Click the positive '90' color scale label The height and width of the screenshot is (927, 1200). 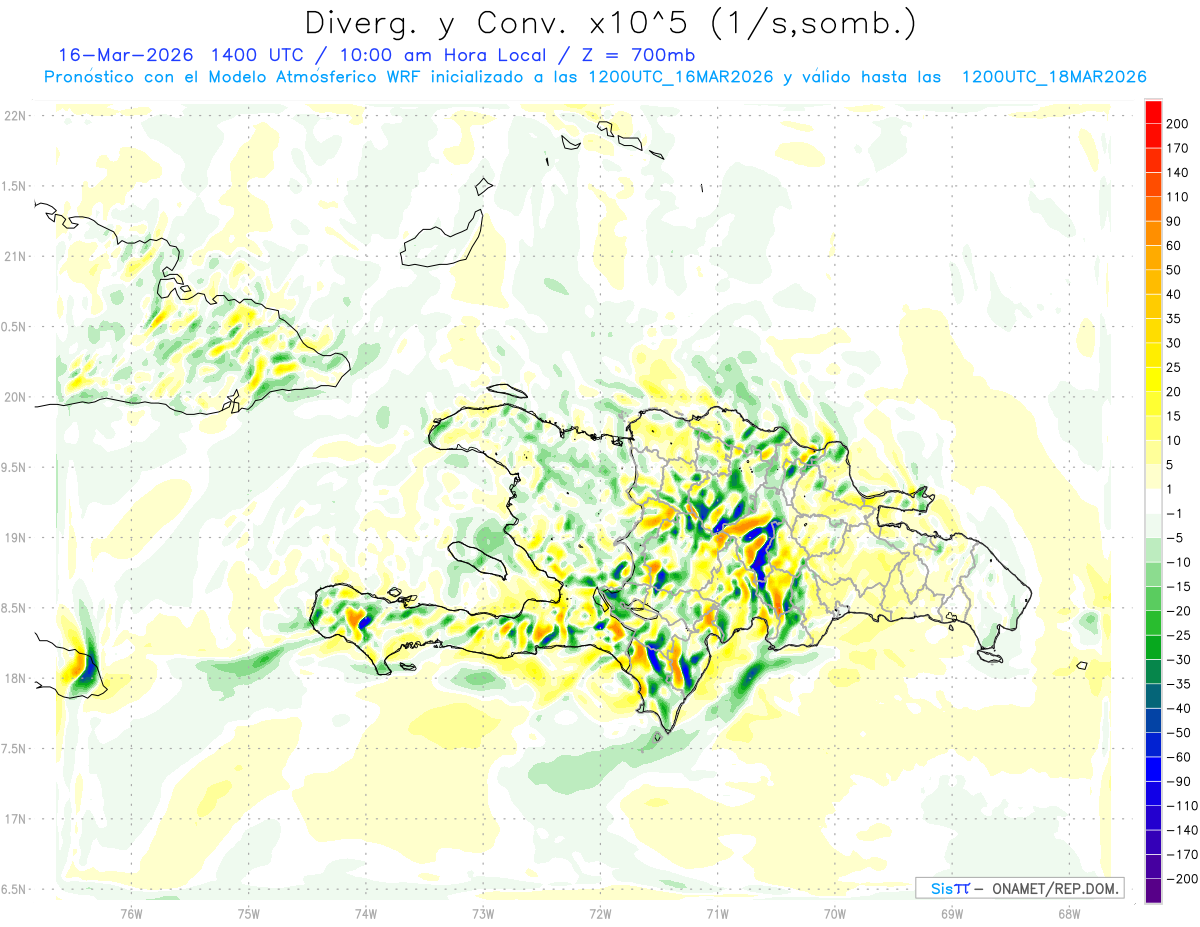pos(1174,222)
